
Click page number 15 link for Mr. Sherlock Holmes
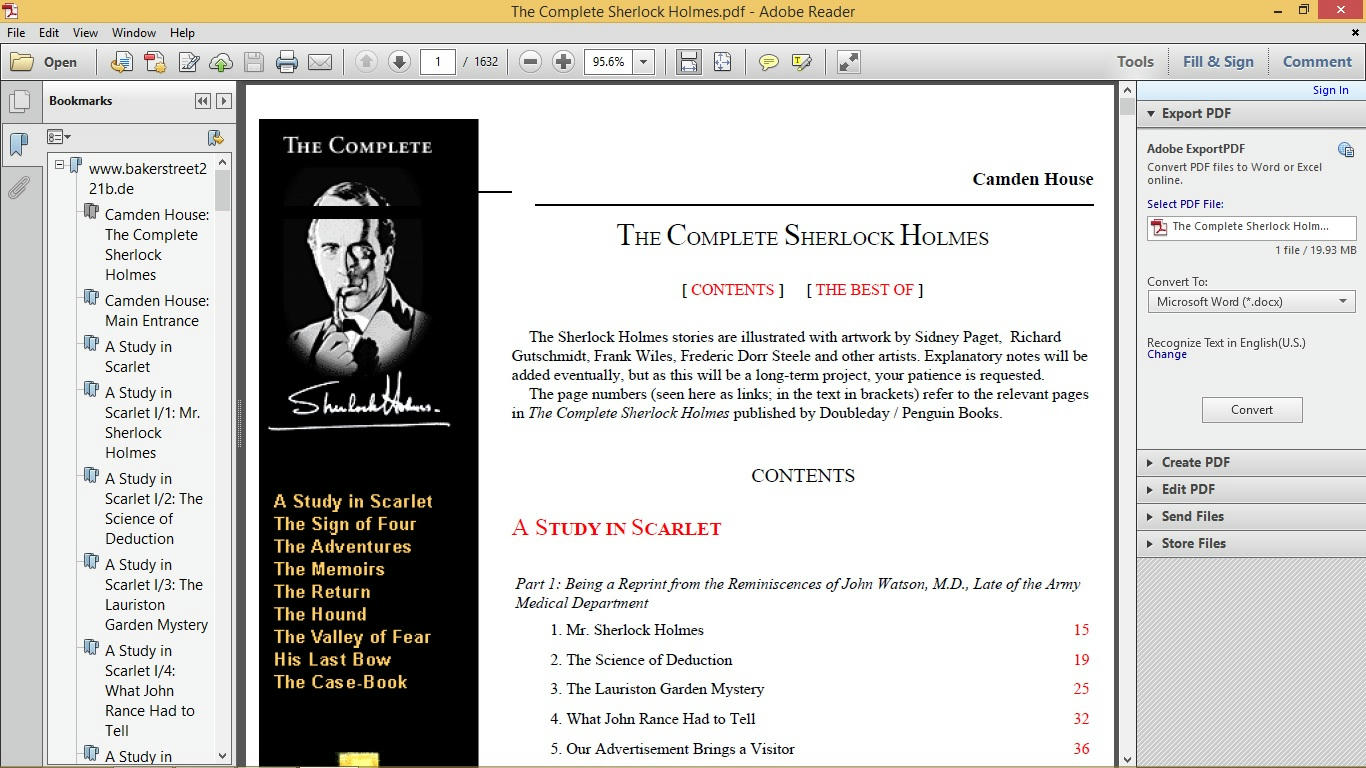tap(1081, 630)
